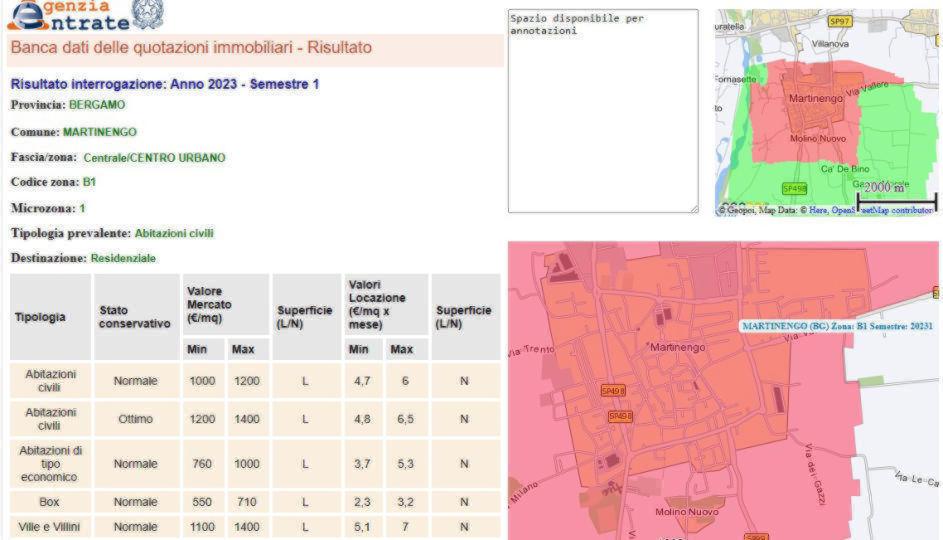Click the Martinengo label on the large zone map
The image size is (943, 540).
click(678, 348)
